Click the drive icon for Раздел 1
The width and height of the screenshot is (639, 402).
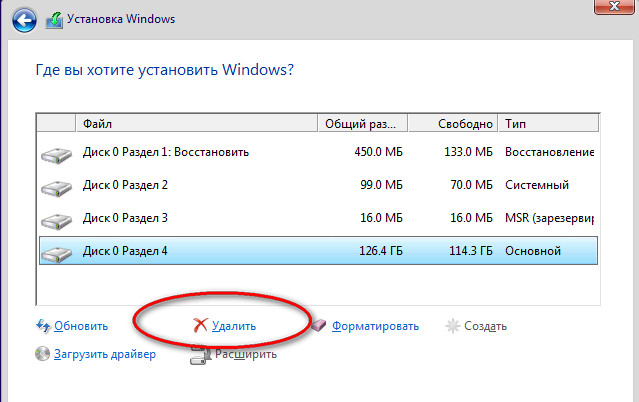(x=56, y=155)
